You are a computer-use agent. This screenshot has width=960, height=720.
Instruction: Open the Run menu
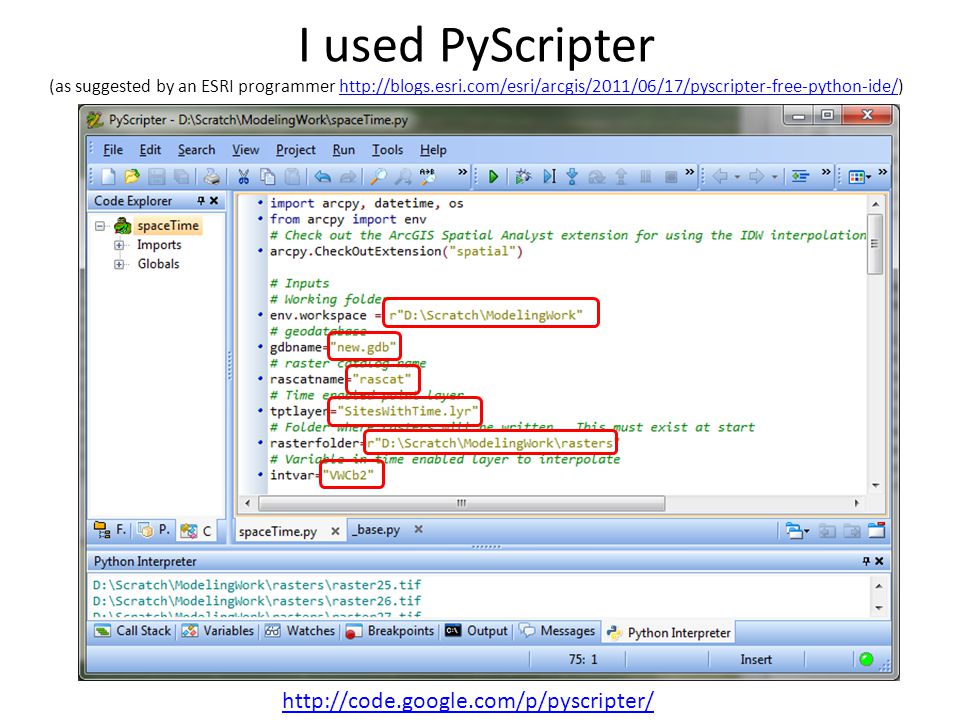pos(344,150)
